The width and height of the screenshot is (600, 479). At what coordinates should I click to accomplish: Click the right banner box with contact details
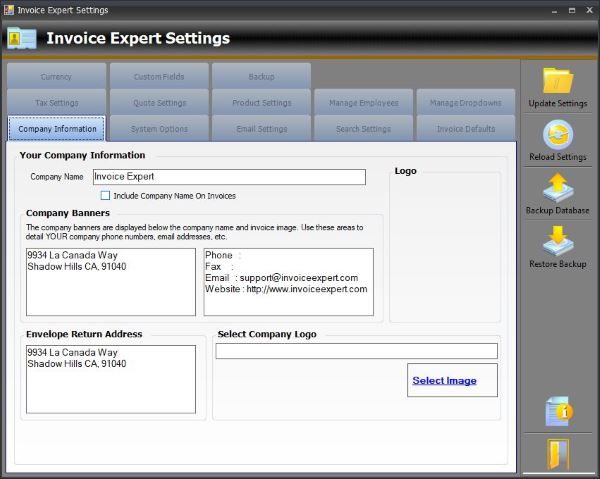pos(289,282)
